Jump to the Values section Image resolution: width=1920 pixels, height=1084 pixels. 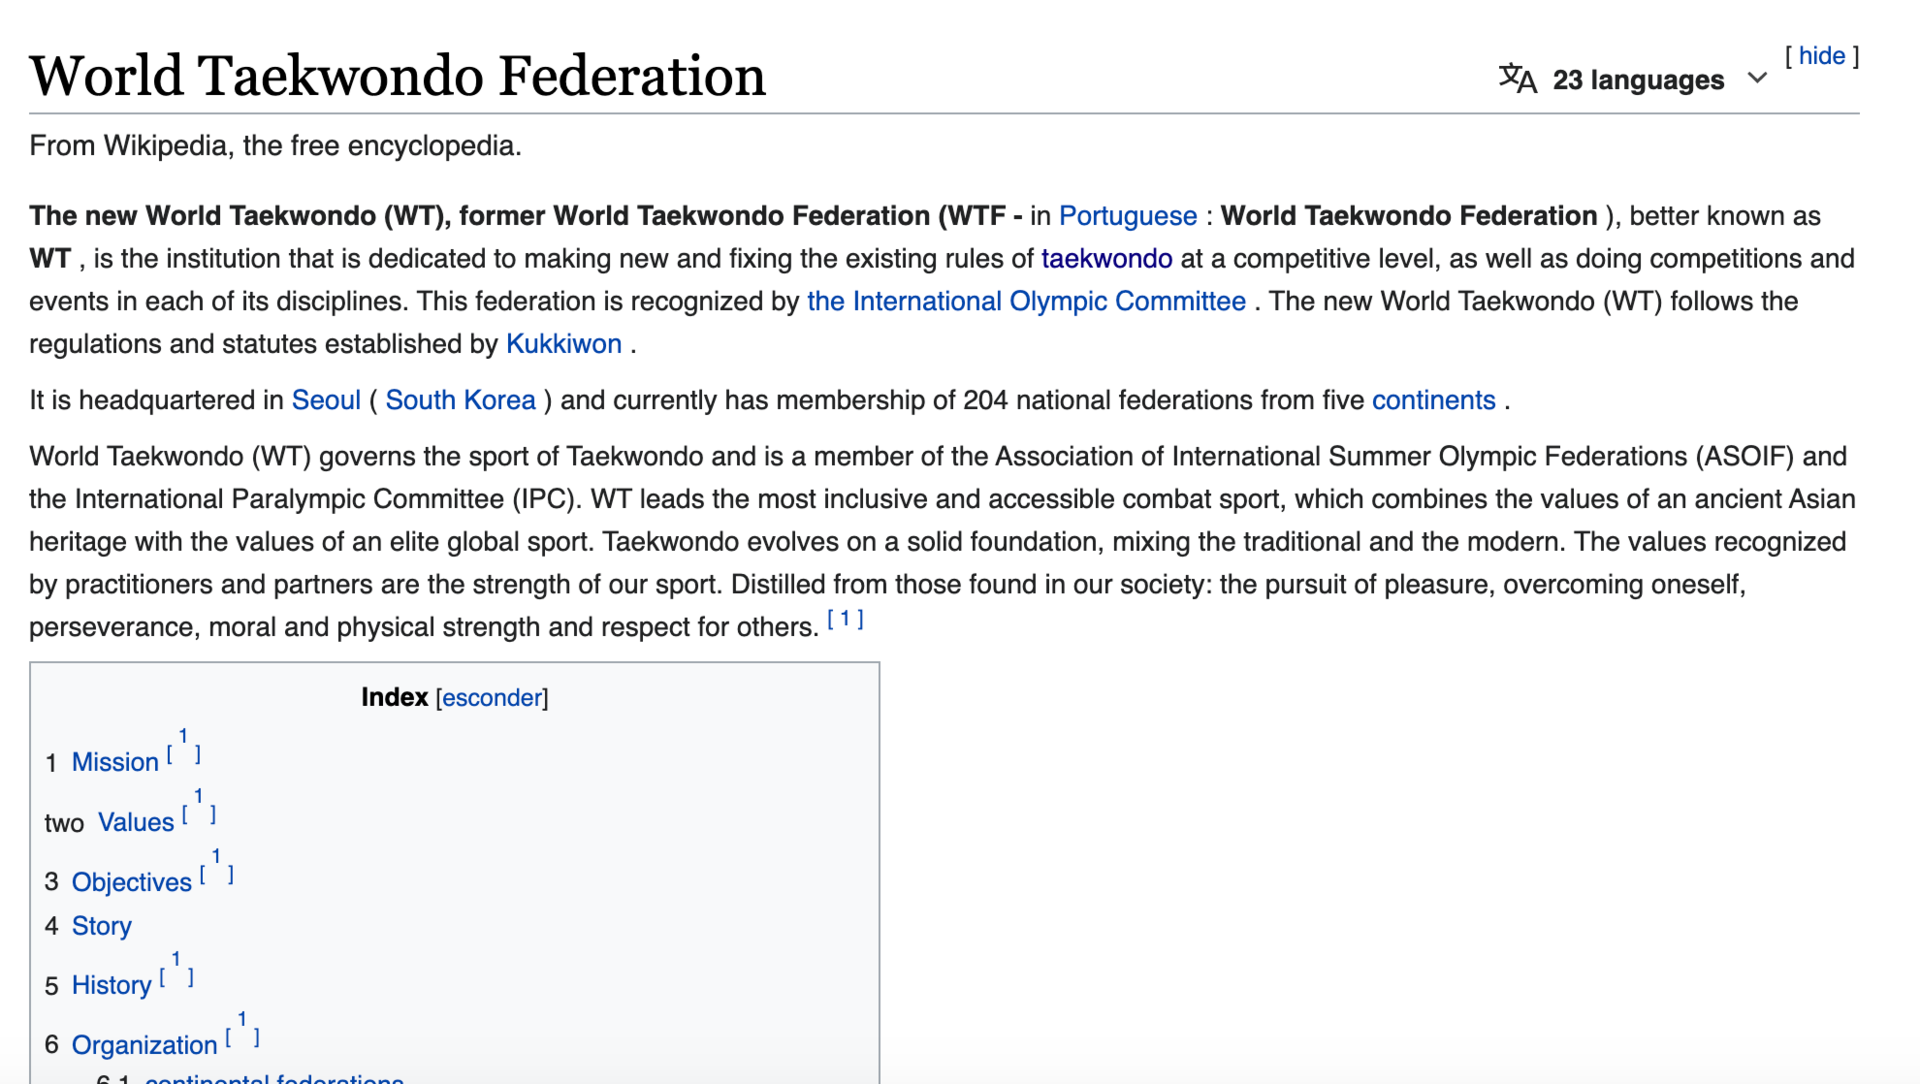135,822
